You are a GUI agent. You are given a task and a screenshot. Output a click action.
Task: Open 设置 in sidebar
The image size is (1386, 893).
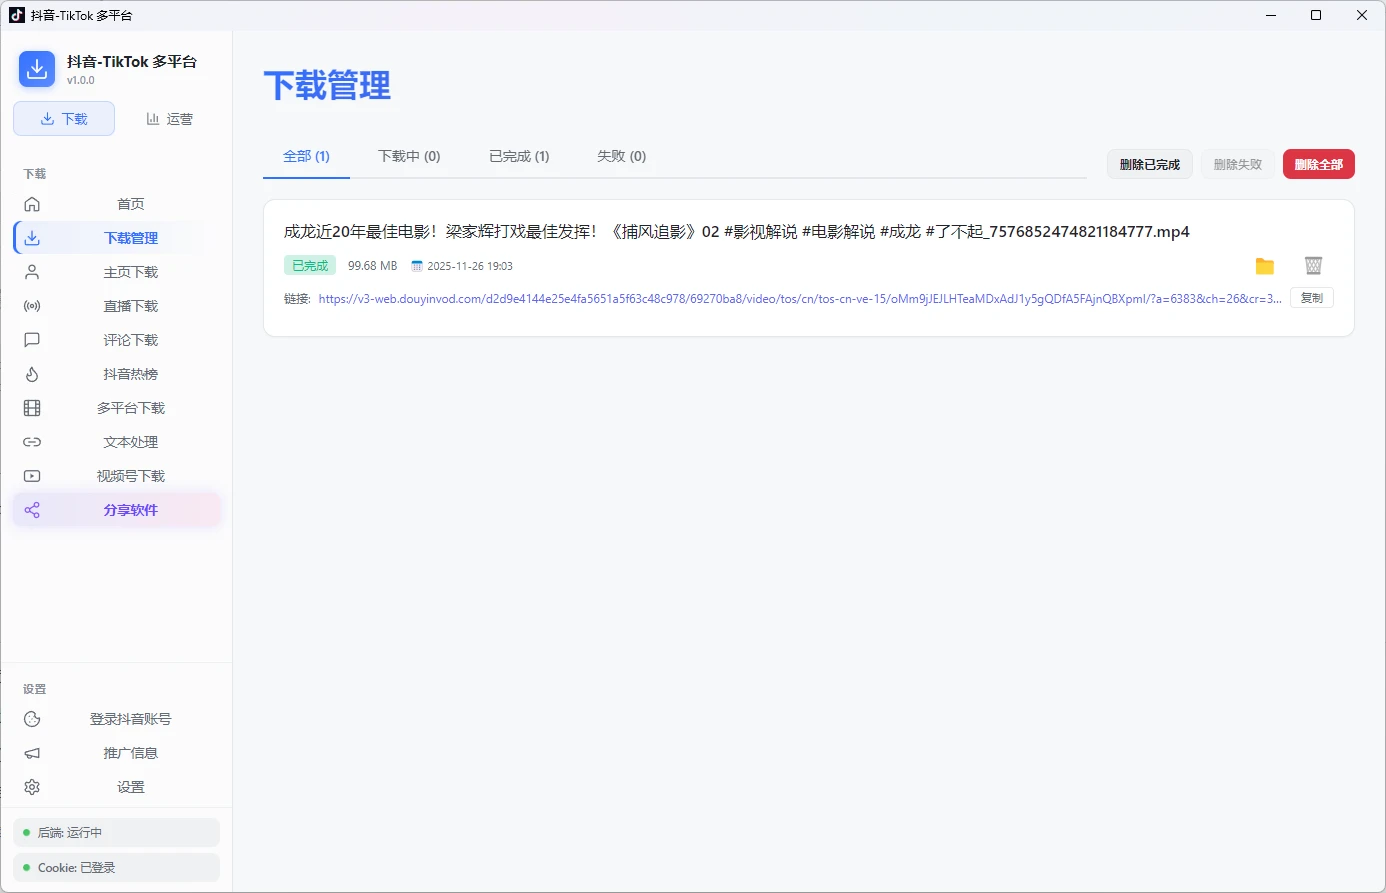116,787
